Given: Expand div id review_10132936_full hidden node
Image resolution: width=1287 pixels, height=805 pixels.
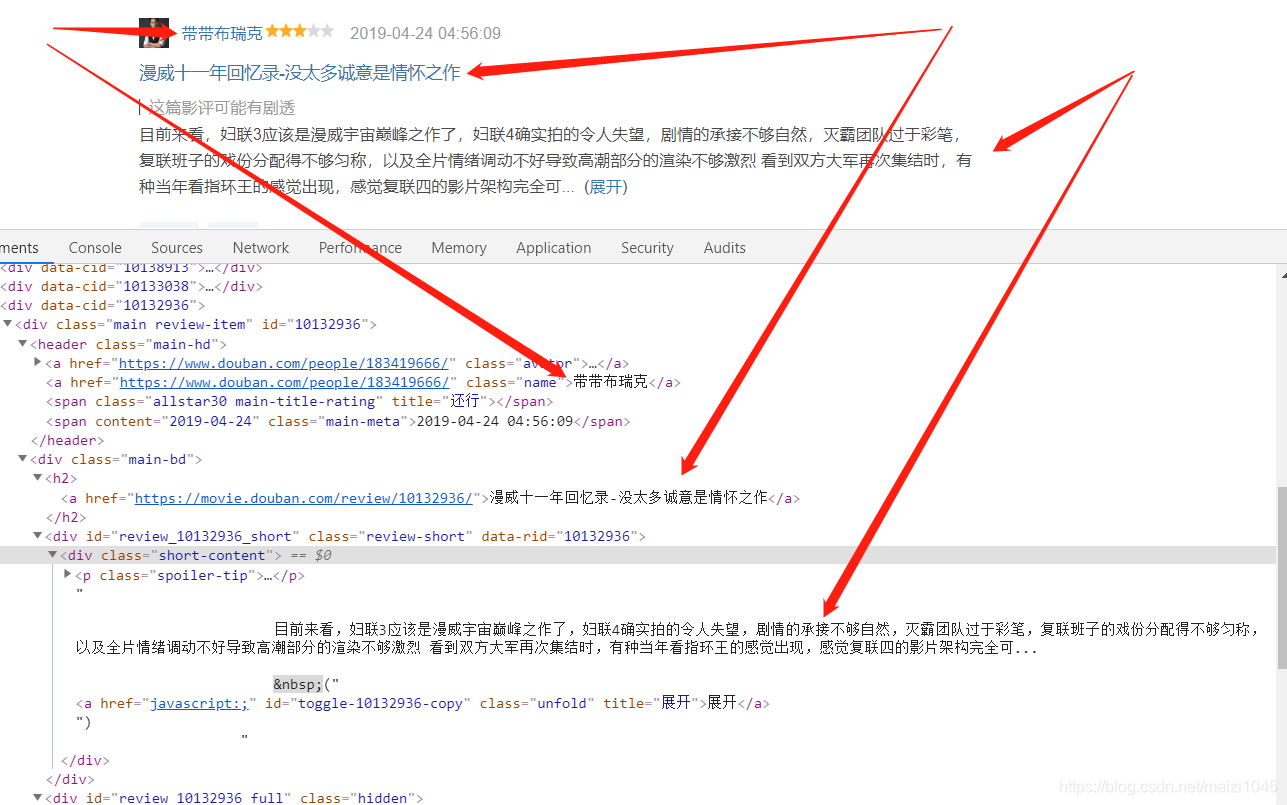Looking at the screenshot, I should click(38, 798).
